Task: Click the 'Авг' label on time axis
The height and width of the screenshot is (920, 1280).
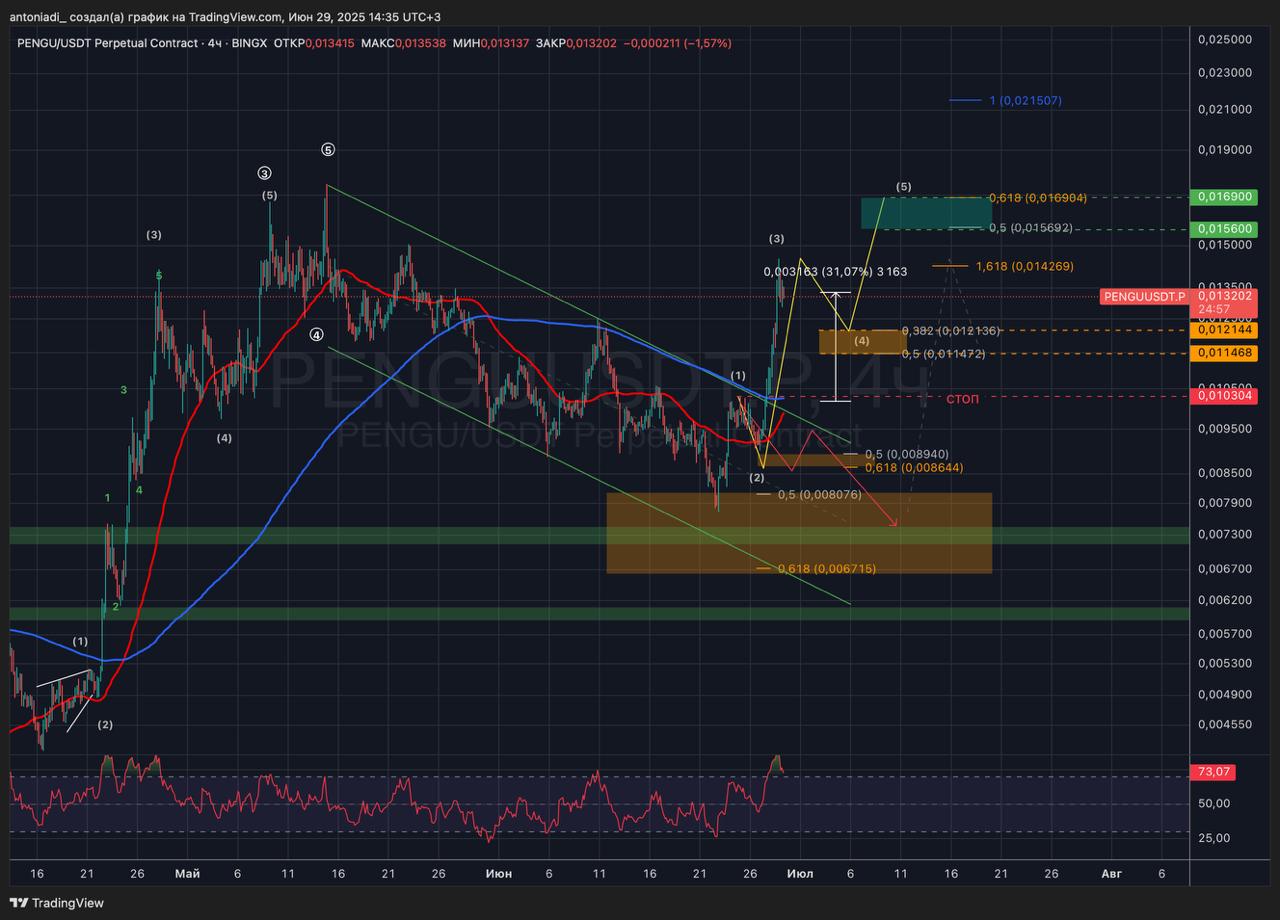Action: coord(1111,873)
